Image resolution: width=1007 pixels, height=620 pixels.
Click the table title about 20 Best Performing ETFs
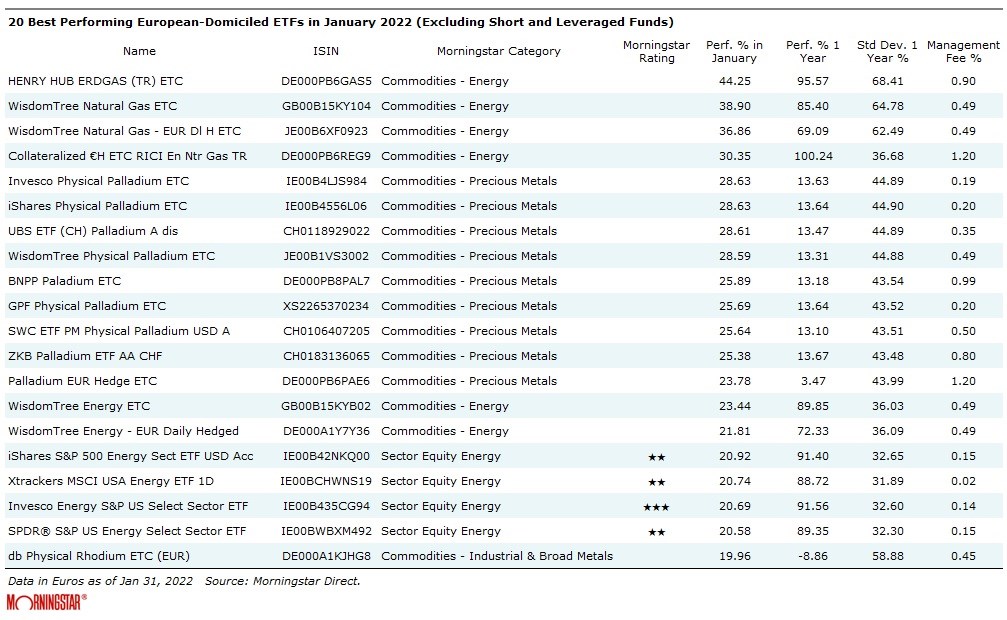click(340, 22)
